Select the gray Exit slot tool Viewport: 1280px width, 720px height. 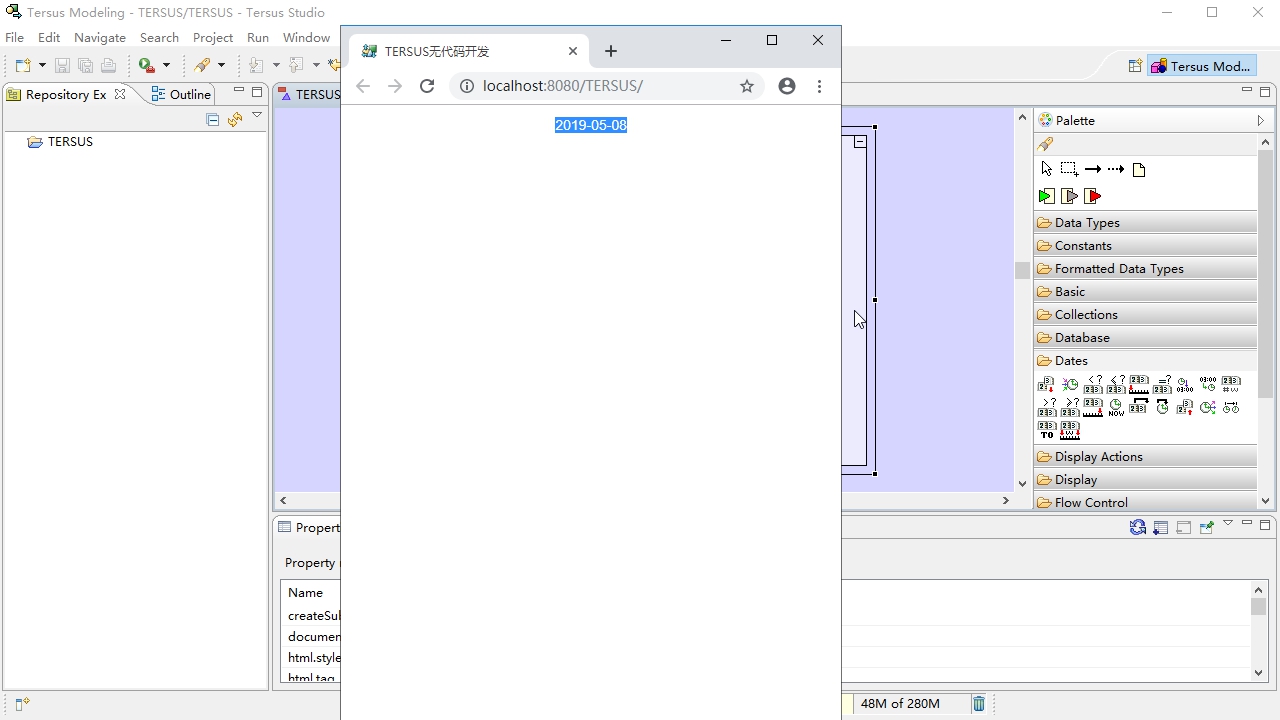(x=1070, y=196)
